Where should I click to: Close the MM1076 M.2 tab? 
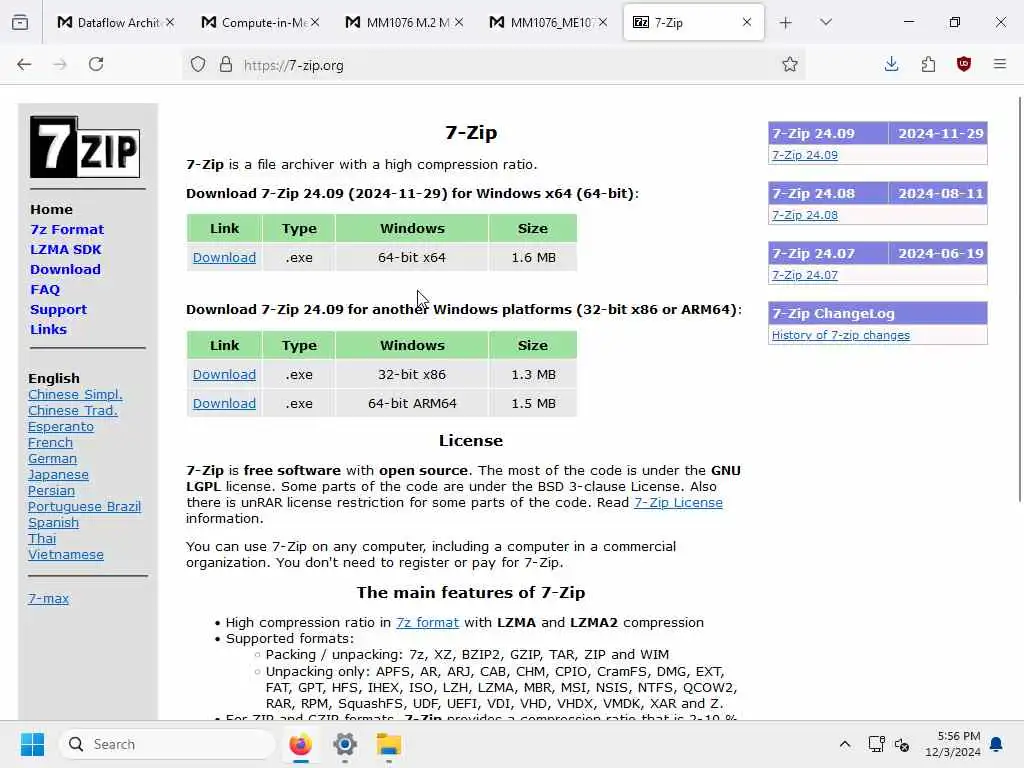click(x=459, y=22)
